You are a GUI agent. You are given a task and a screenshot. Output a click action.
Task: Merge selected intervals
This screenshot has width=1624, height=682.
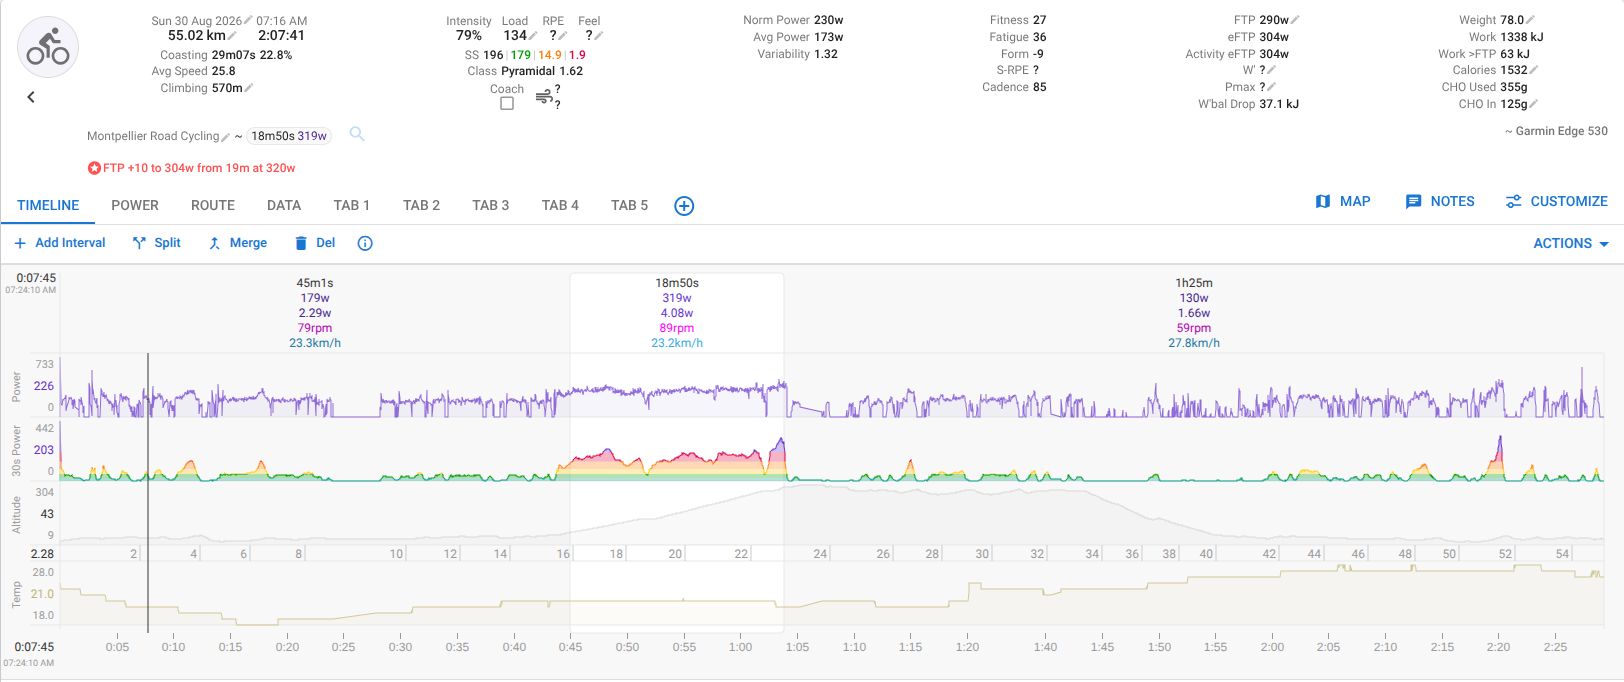pos(238,243)
